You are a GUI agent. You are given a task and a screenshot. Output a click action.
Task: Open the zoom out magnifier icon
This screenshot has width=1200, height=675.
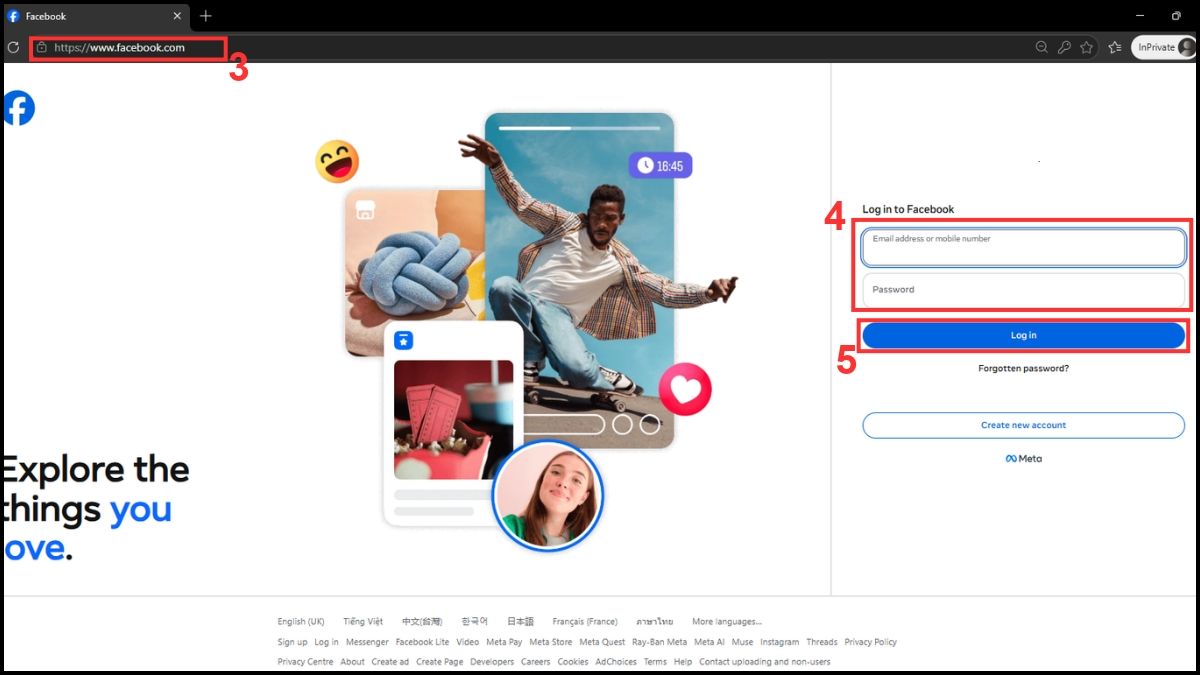1041,47
